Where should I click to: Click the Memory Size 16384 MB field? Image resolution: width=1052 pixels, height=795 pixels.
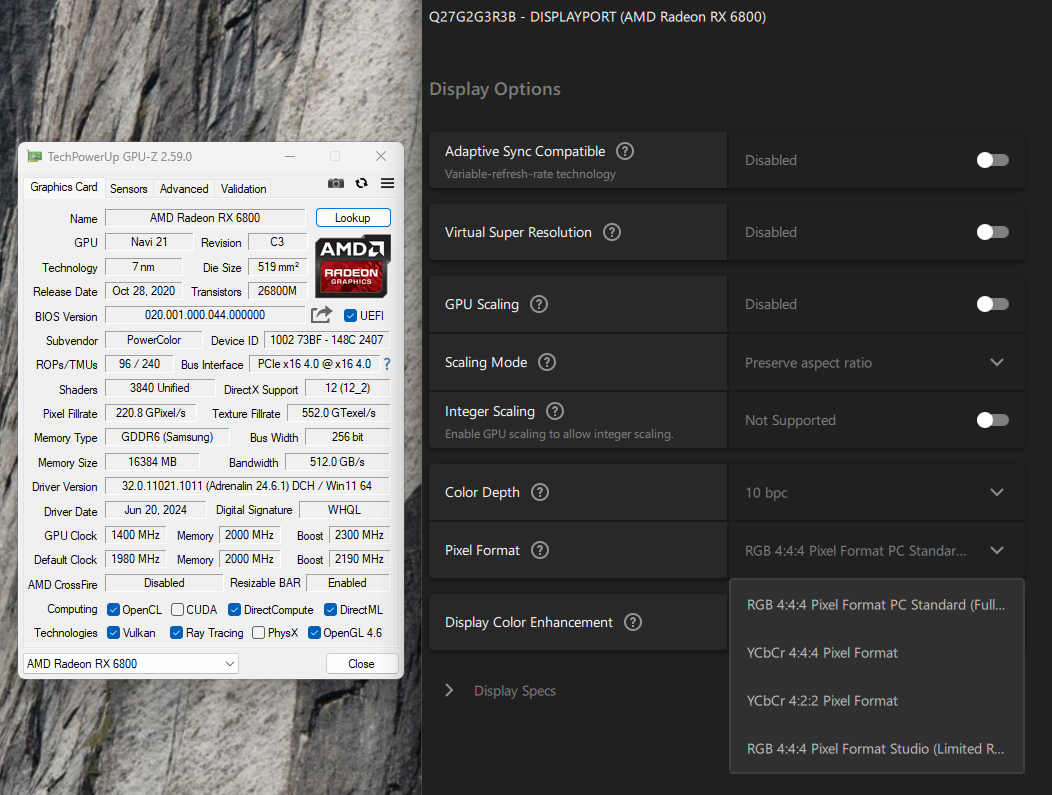152,462
